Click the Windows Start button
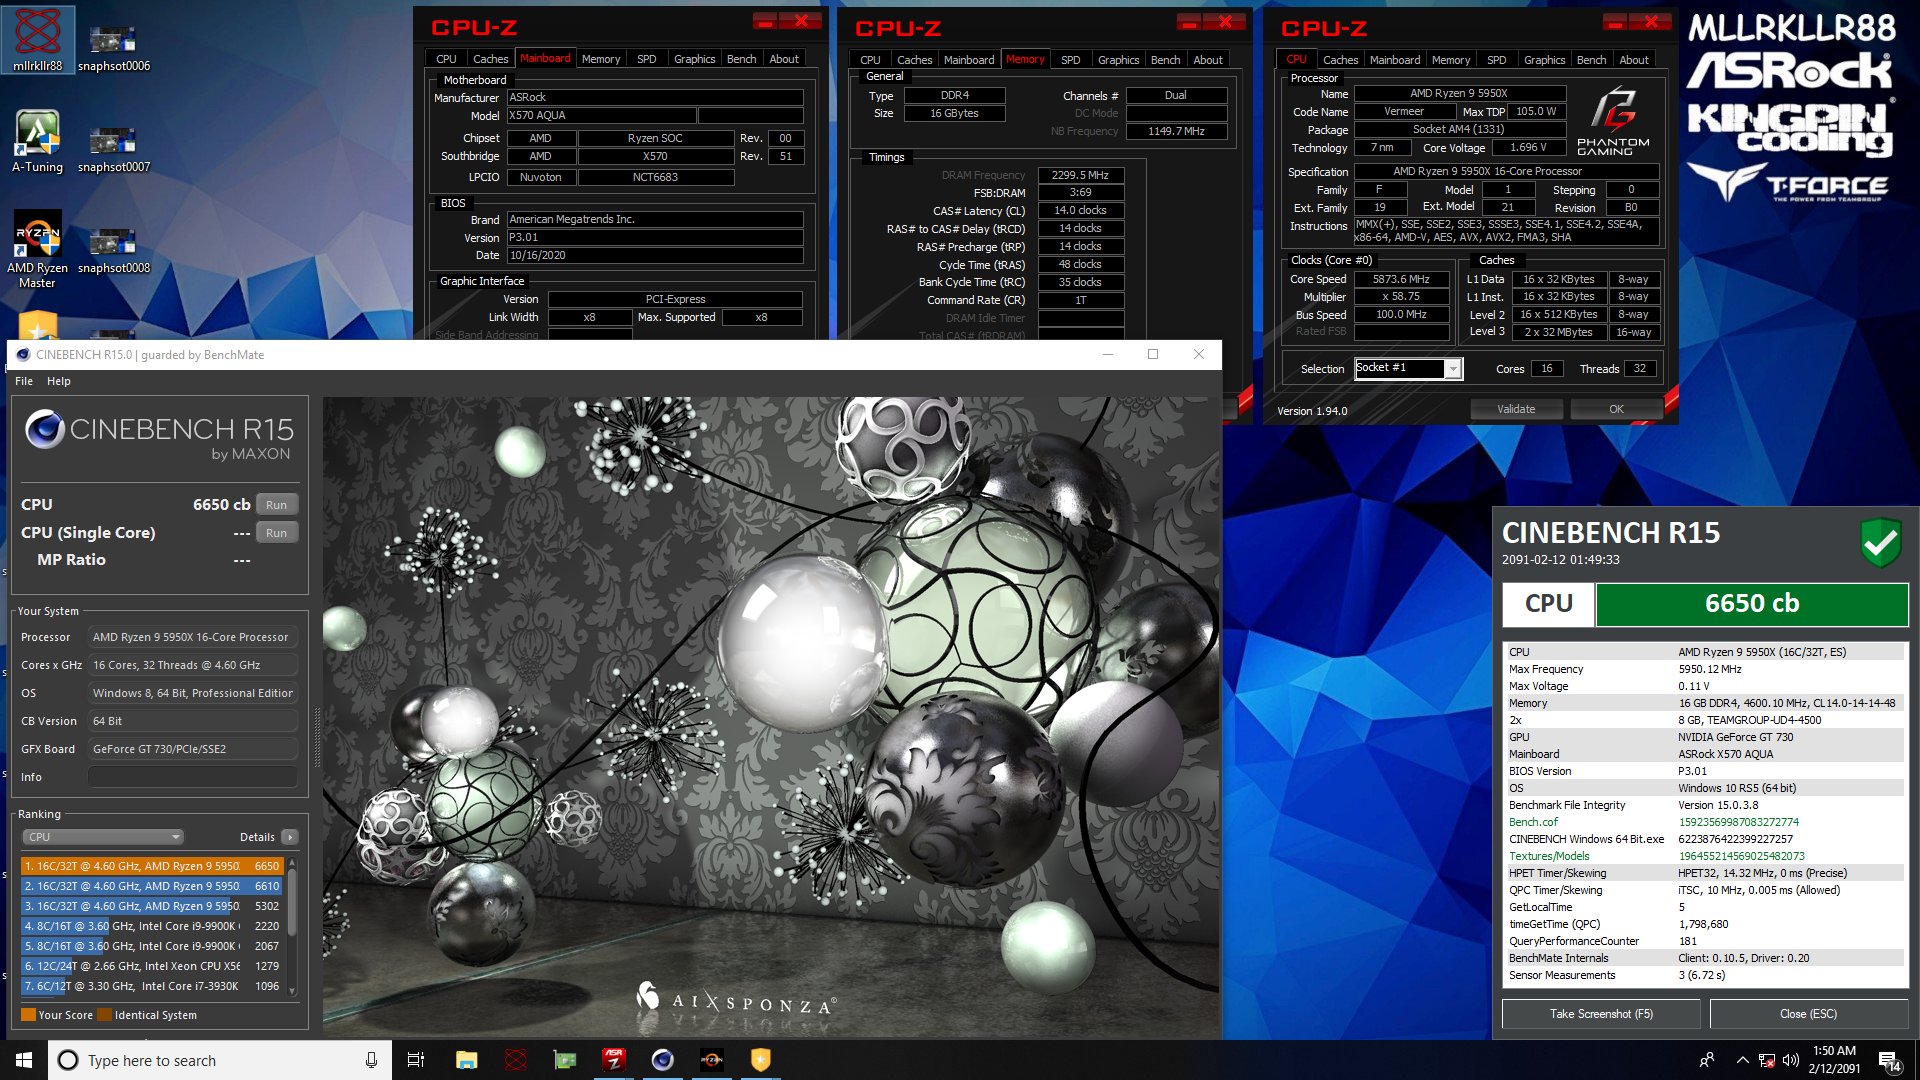Viewport: 1920px width, 1080px height. point(24,1060)
